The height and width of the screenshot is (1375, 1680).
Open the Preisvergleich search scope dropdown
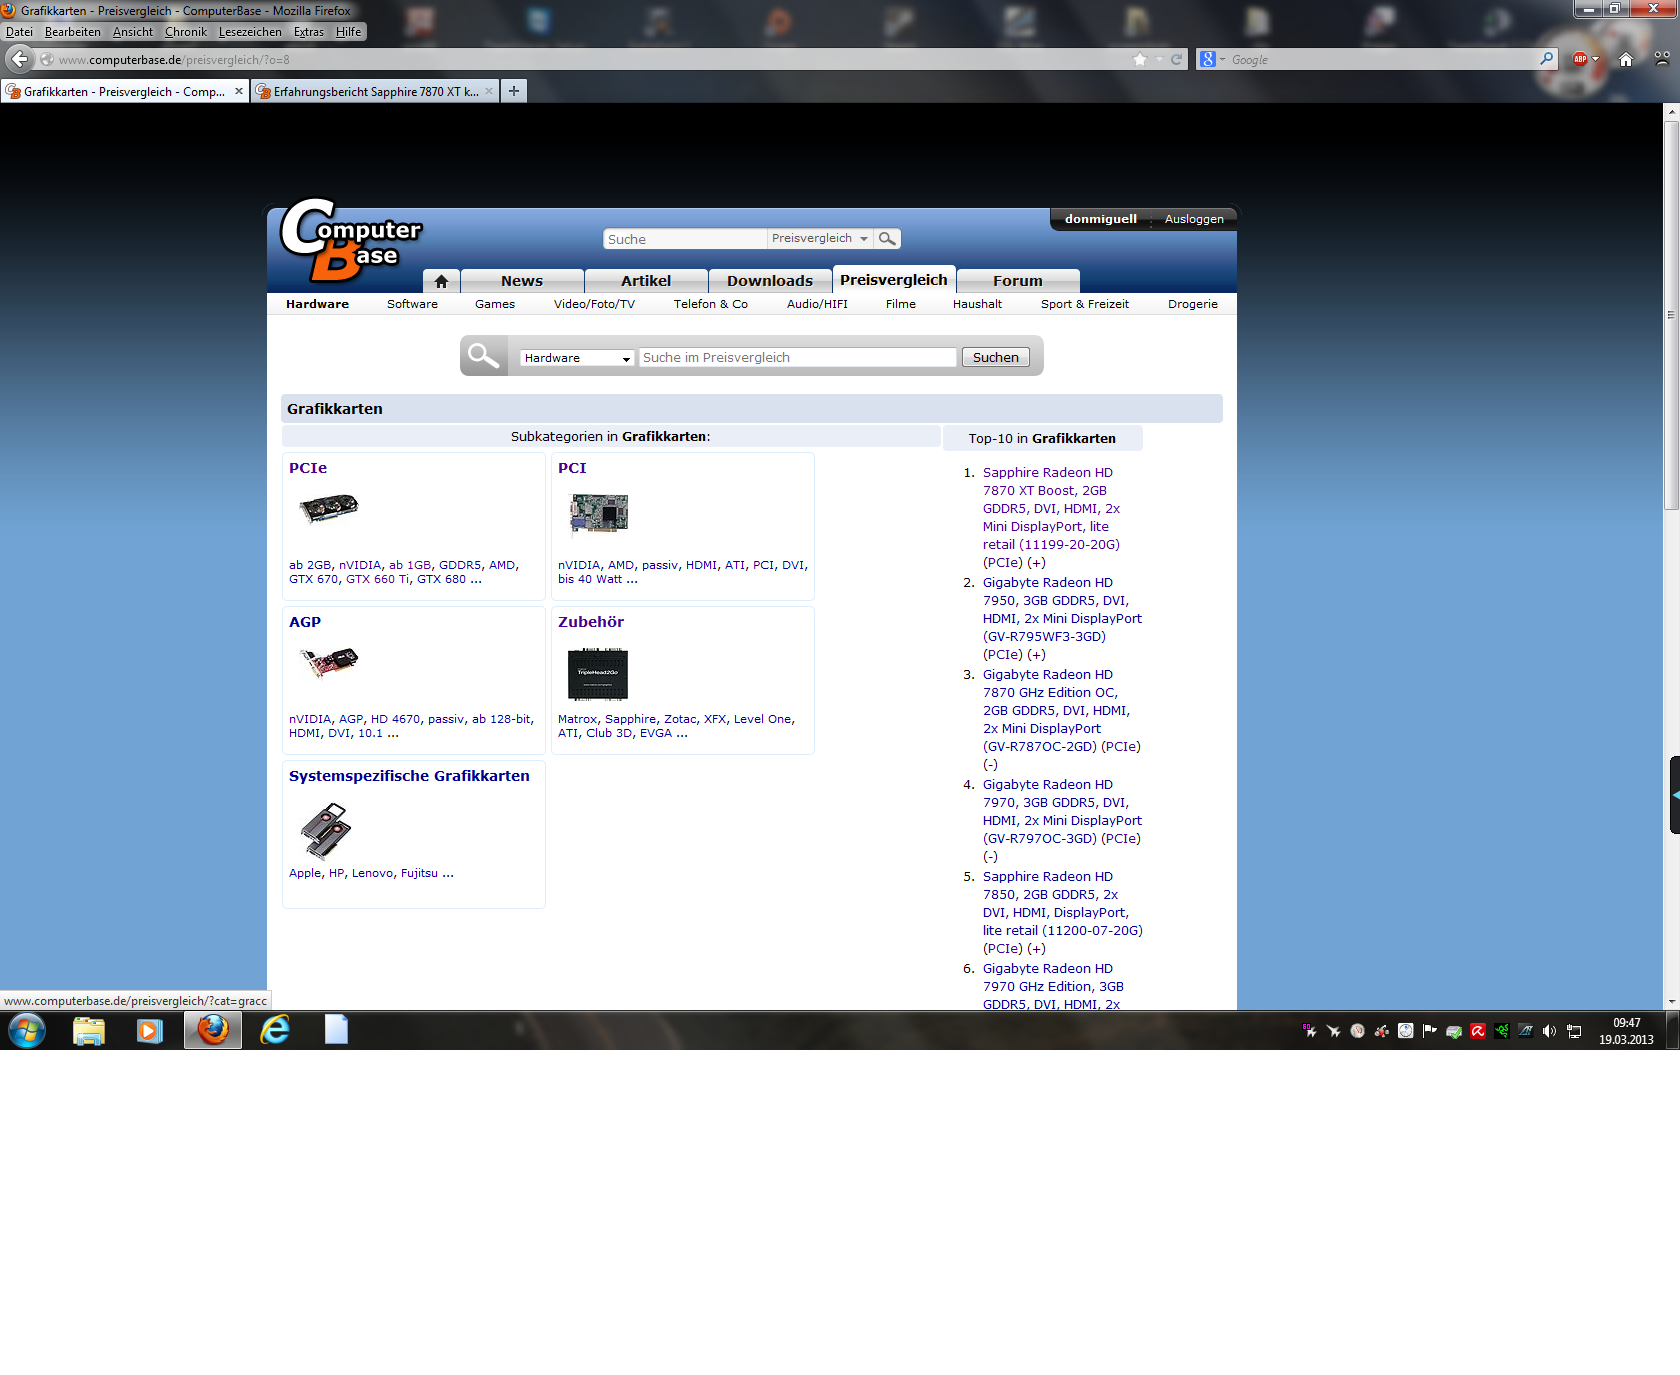click(x=820, y=238)
